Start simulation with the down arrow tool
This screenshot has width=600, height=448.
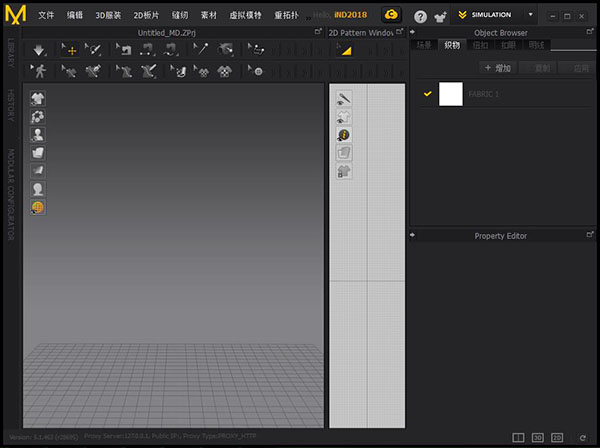tap(39, 50)
